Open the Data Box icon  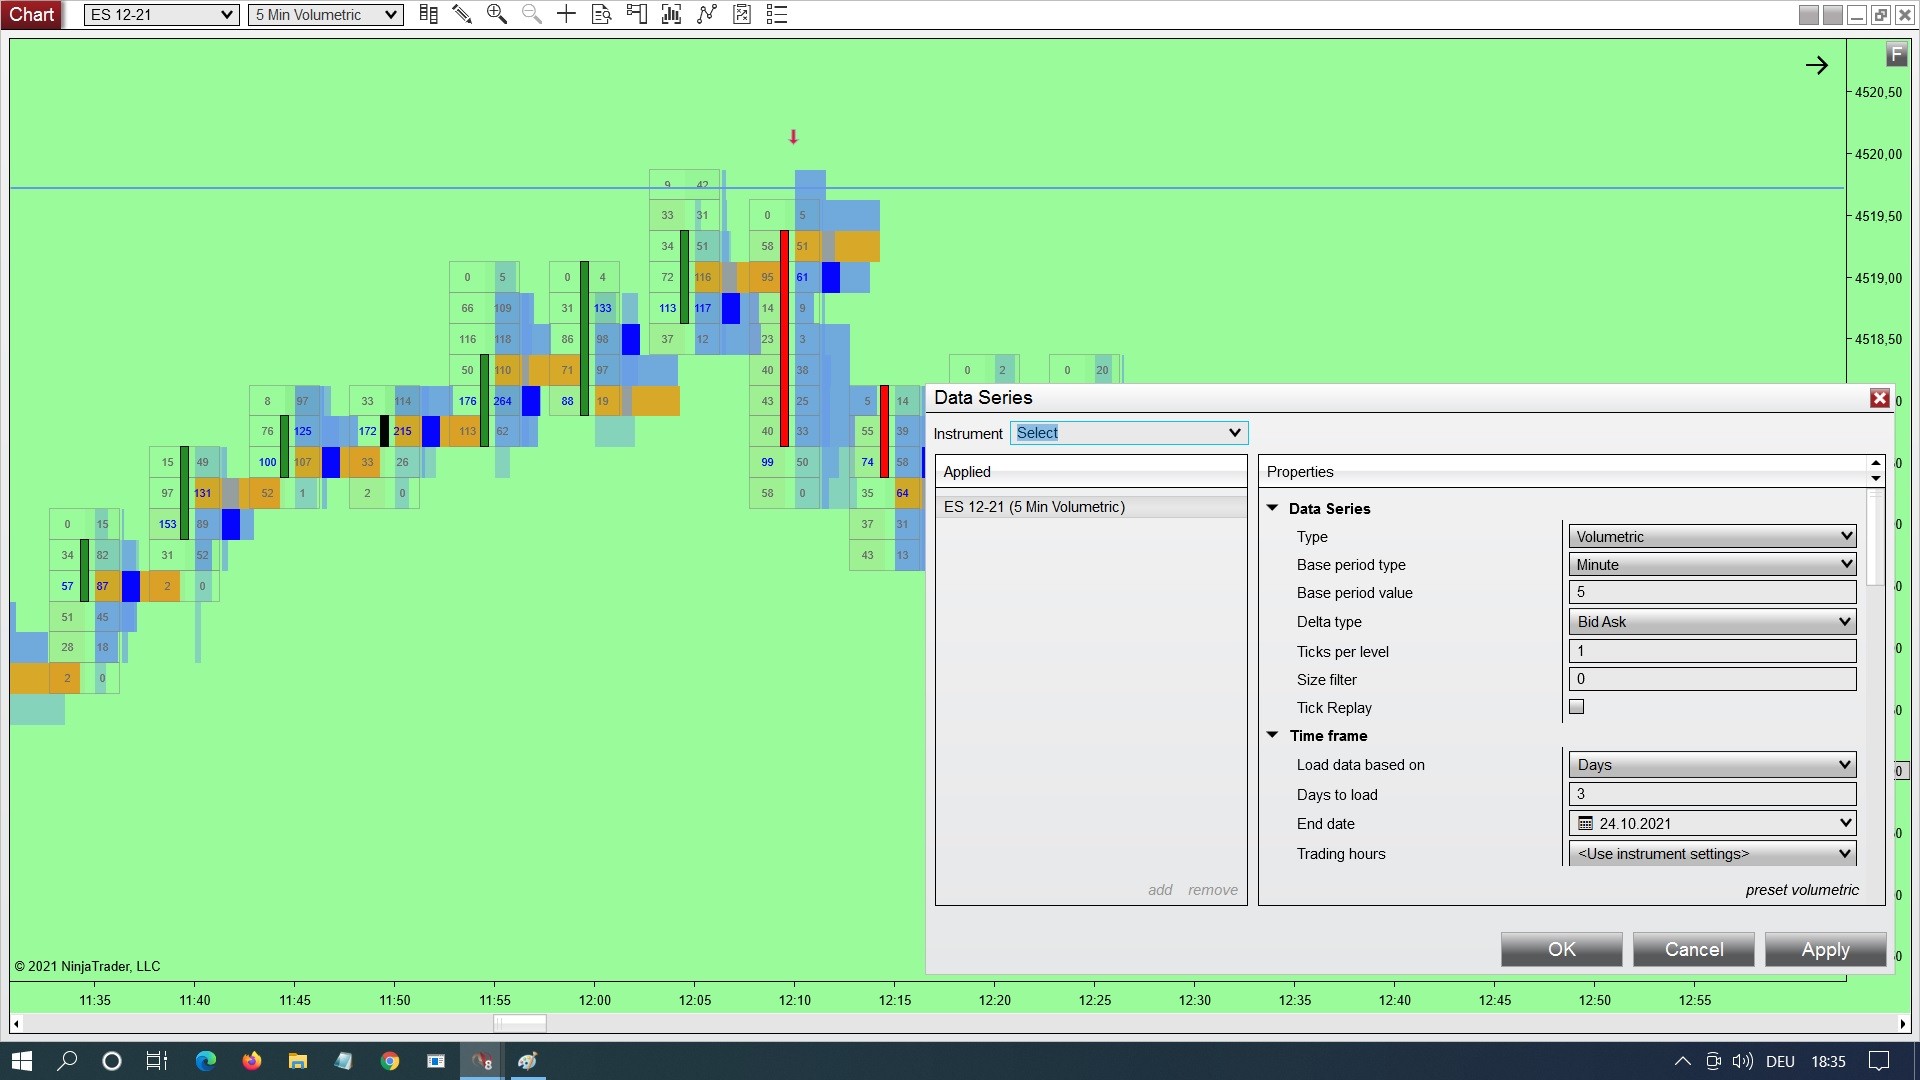(x=601, y=14)
